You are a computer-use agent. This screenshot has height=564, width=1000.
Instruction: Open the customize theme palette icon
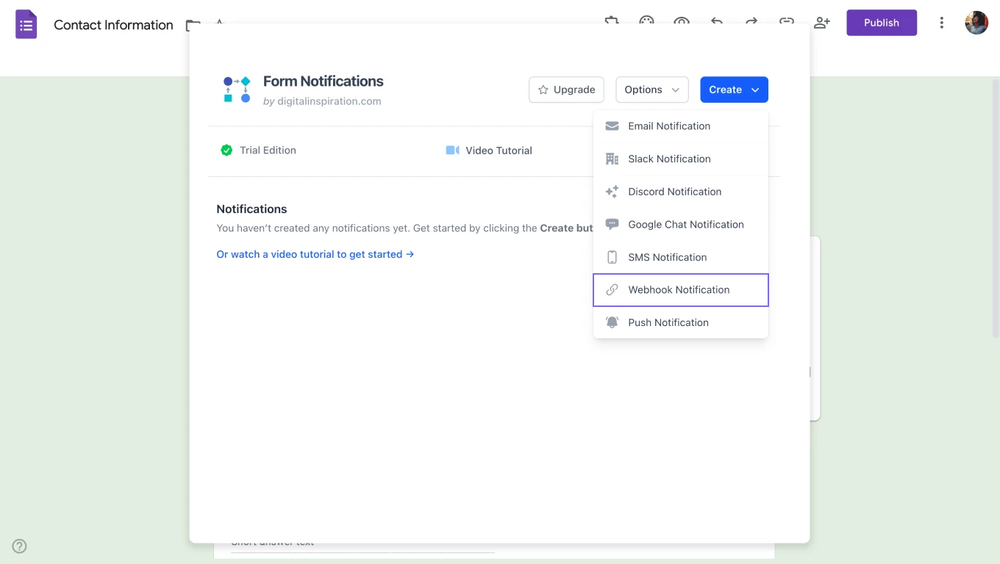click(x=647, y=21)
